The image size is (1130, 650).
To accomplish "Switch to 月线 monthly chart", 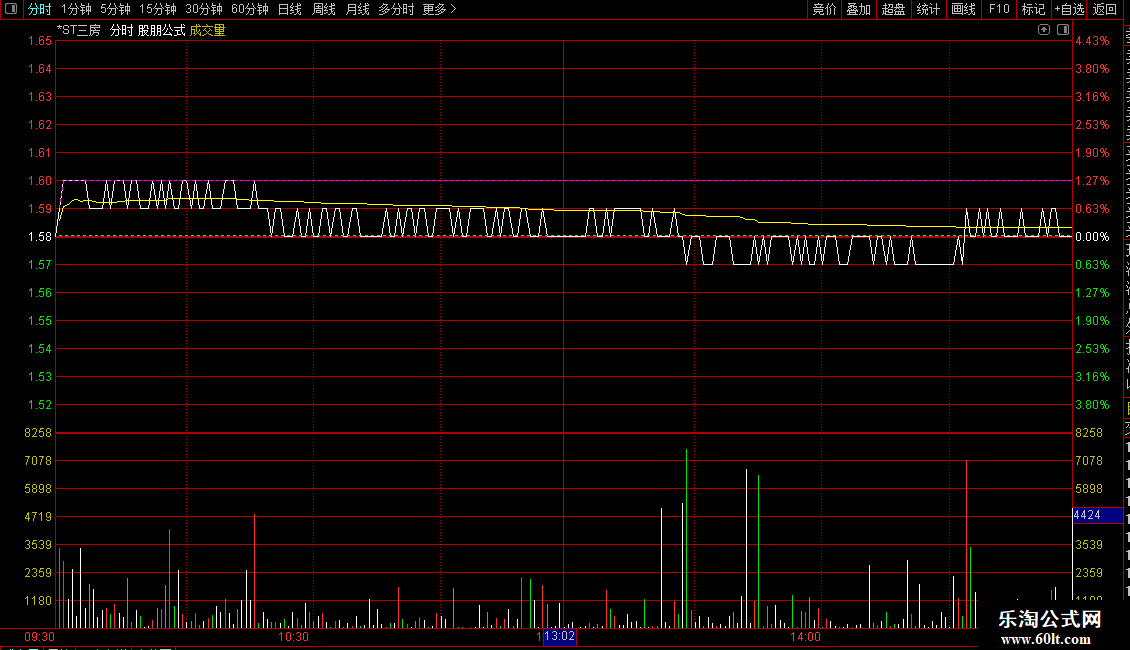I will (x=357, y=9).
